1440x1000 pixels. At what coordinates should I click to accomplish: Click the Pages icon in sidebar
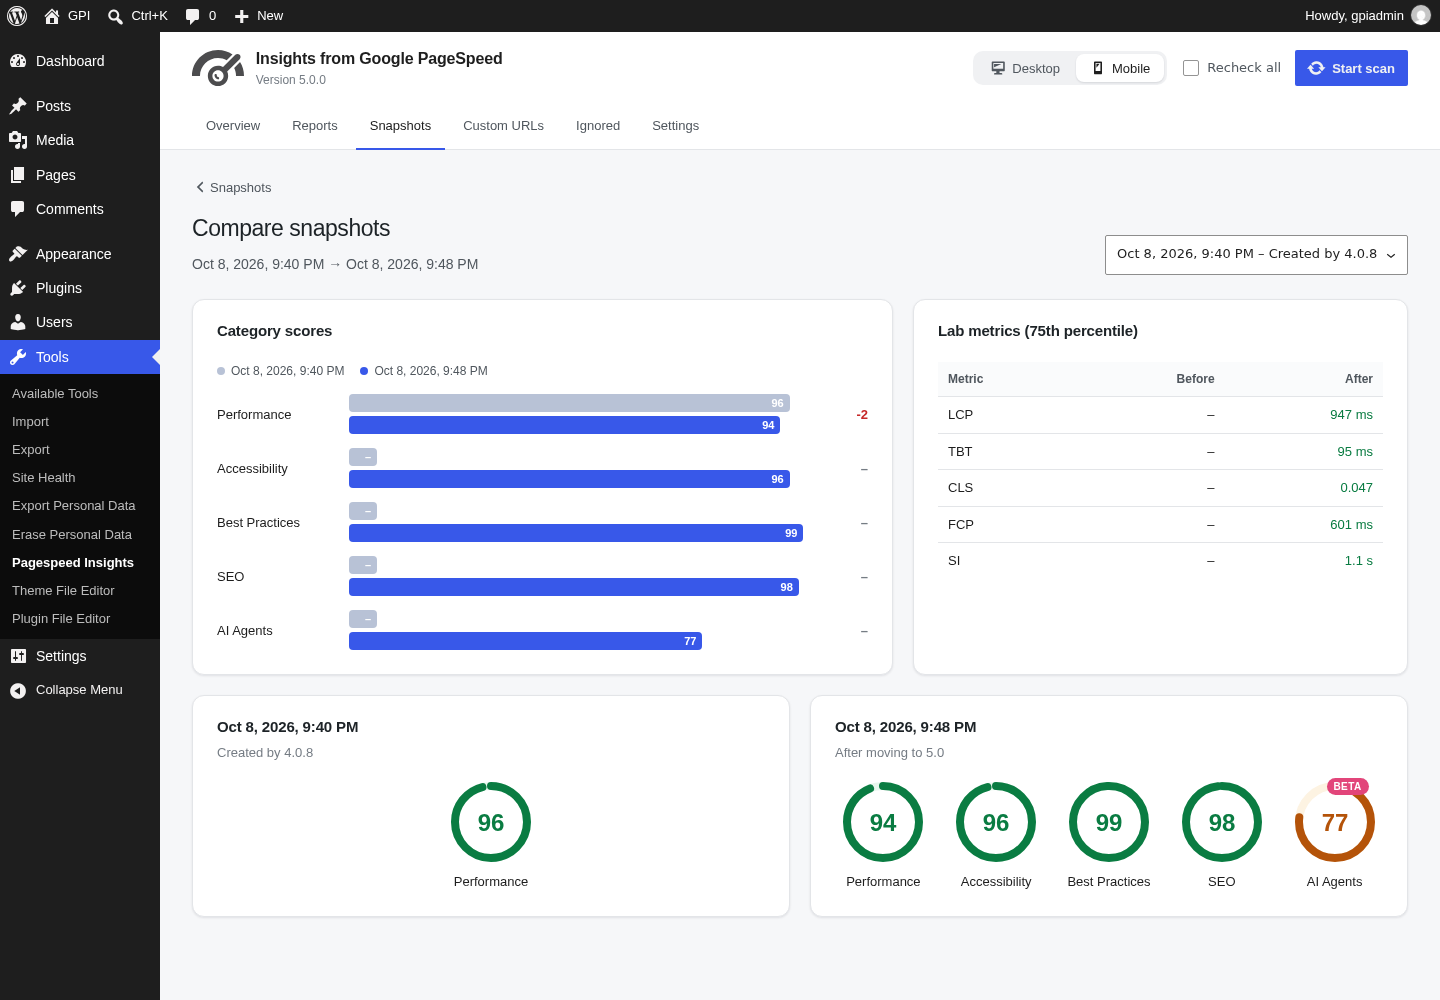tap(18, 175)
